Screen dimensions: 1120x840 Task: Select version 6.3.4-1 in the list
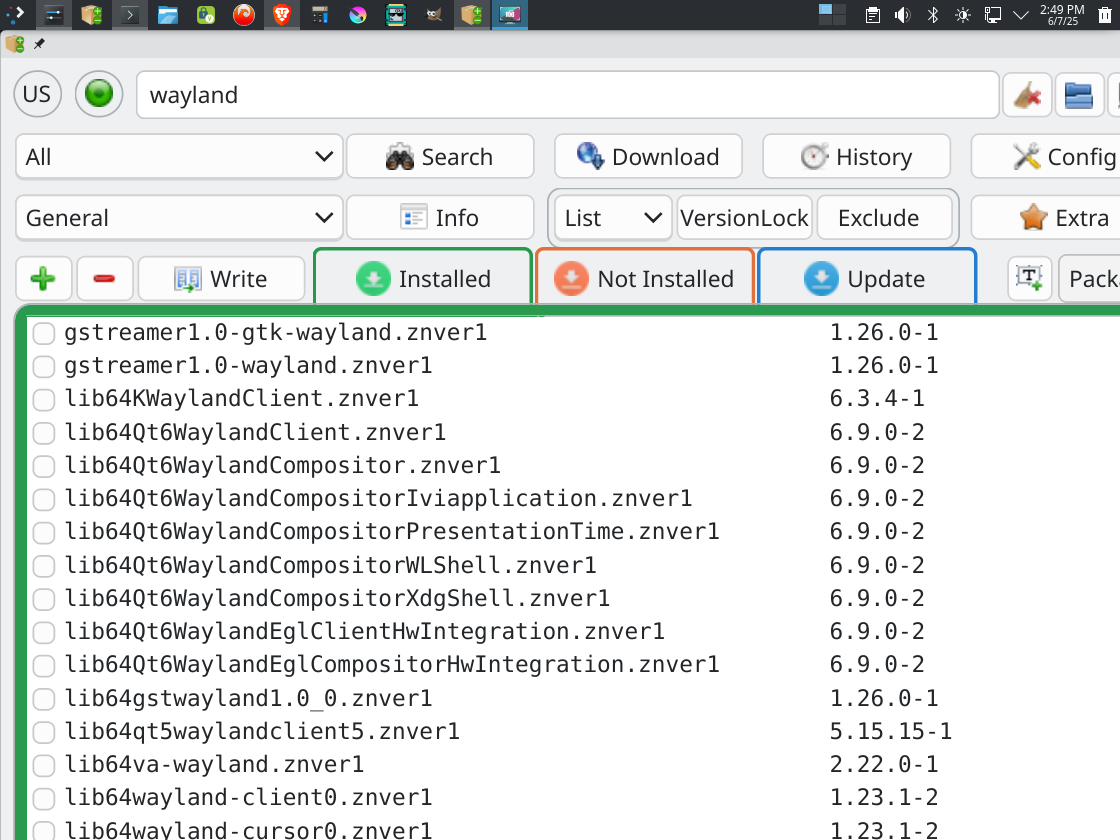click(877, 399)
